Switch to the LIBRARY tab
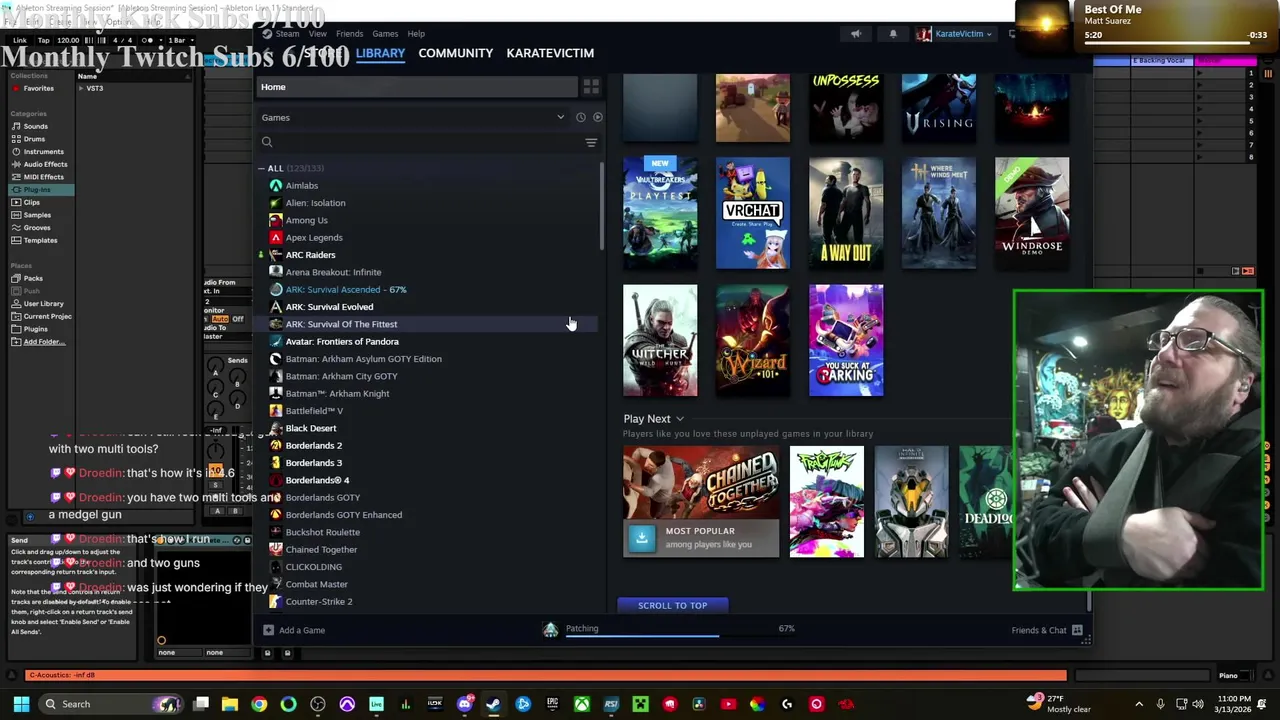This screenshot has width=1280, height=720. (x=380, y=53)
